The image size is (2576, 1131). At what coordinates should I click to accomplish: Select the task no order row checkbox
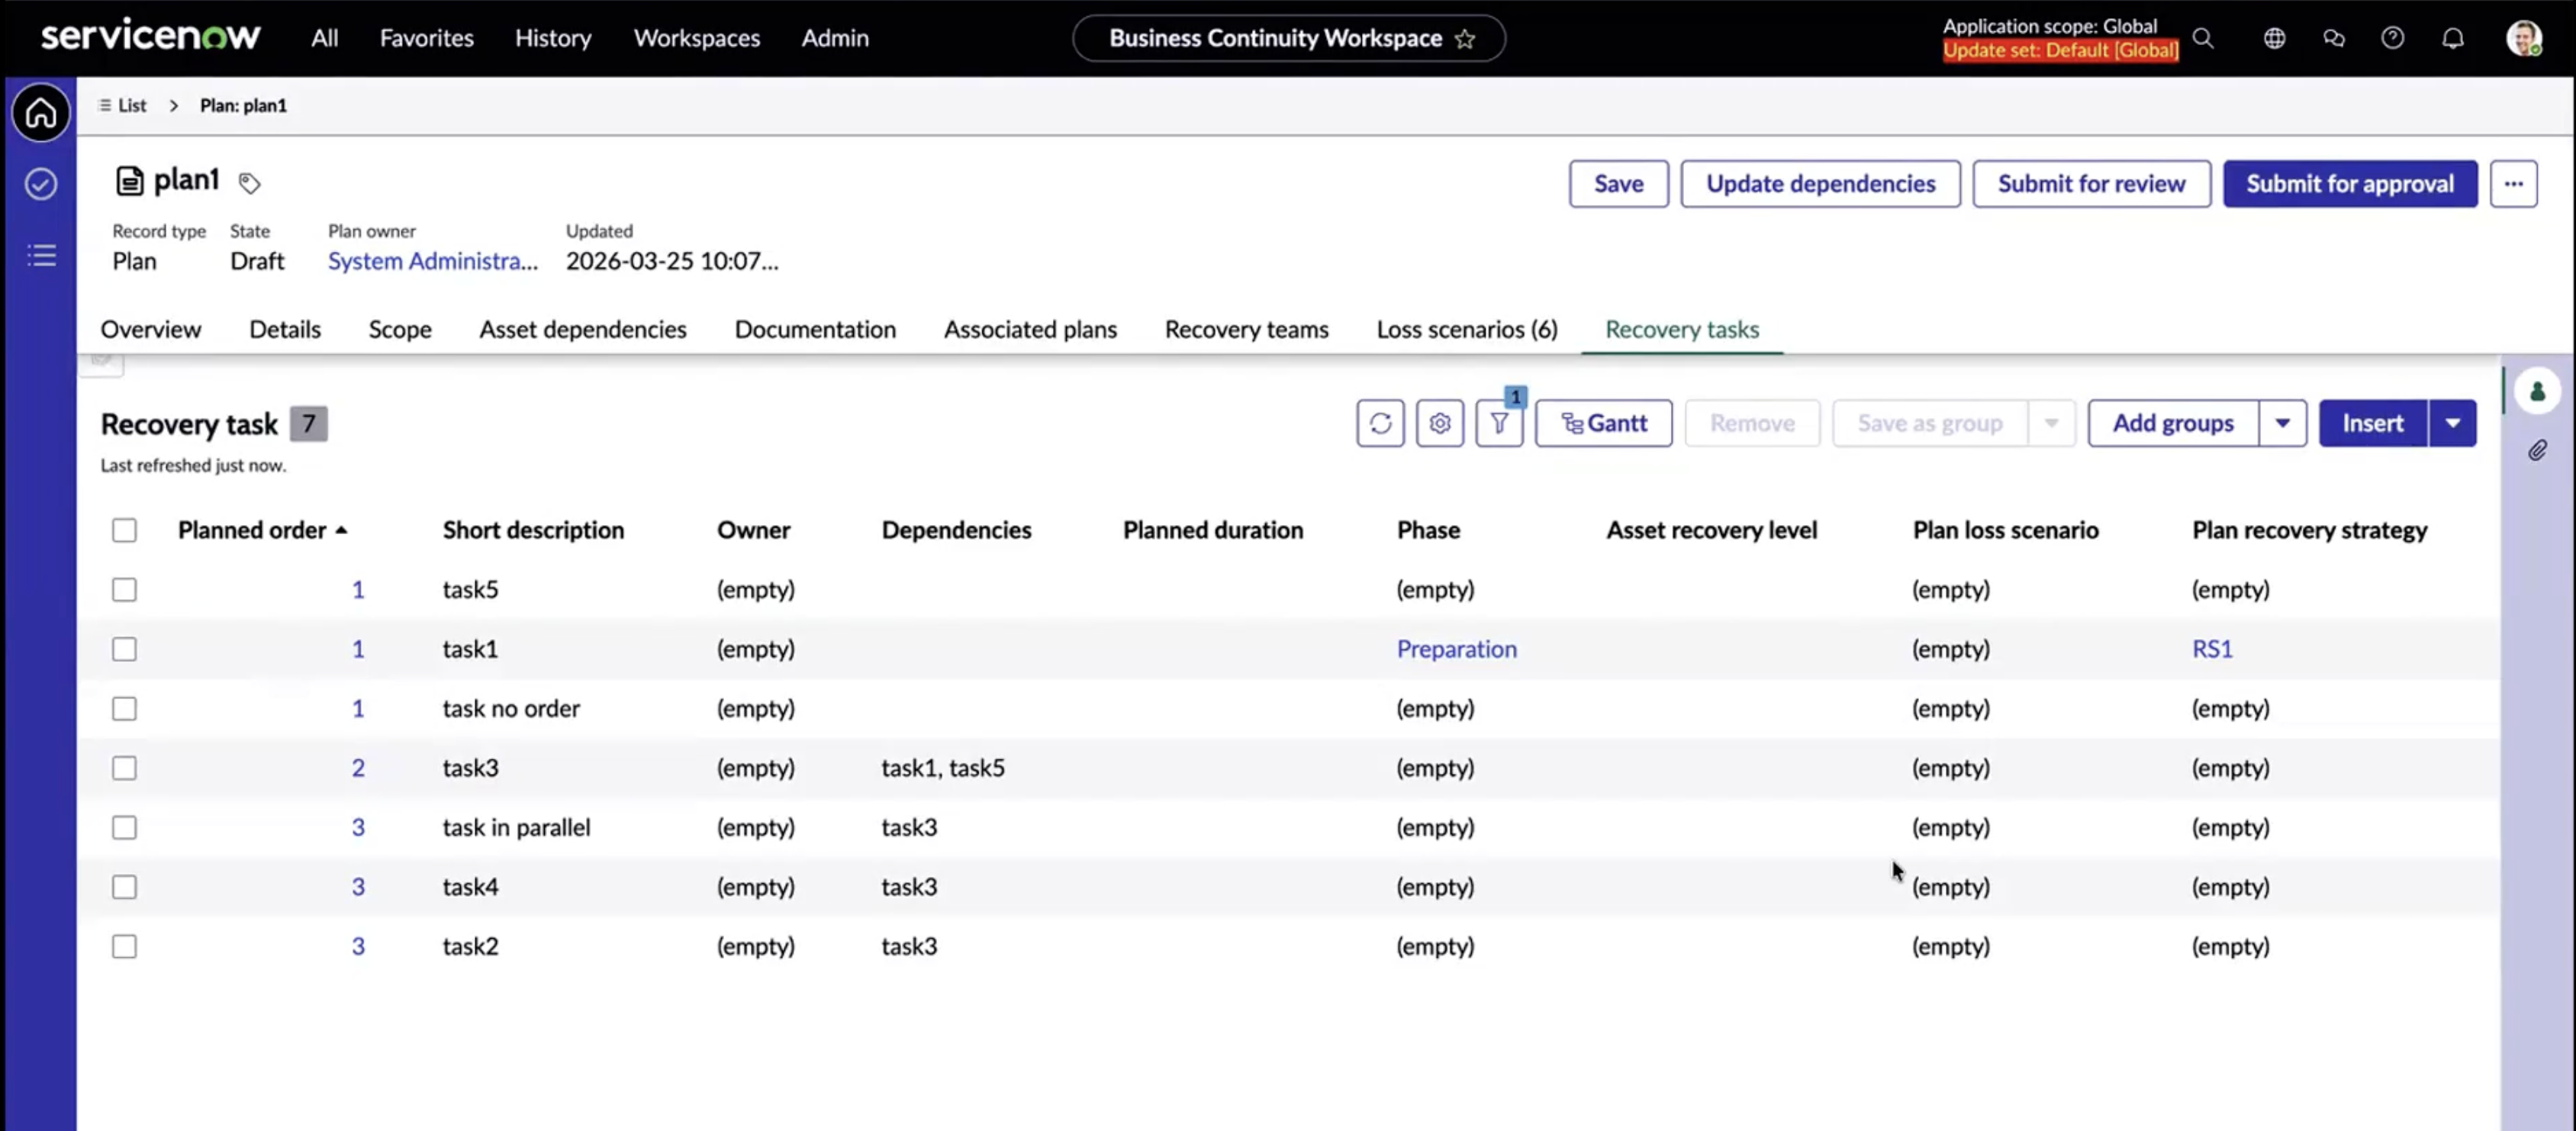pos(124,709)
